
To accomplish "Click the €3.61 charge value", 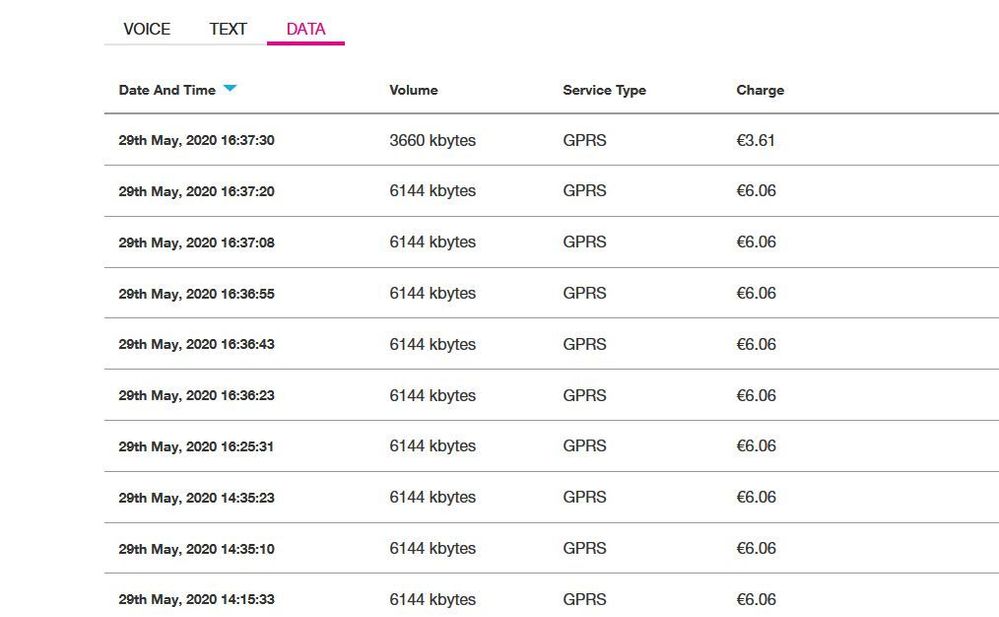I will click(756, 140).
